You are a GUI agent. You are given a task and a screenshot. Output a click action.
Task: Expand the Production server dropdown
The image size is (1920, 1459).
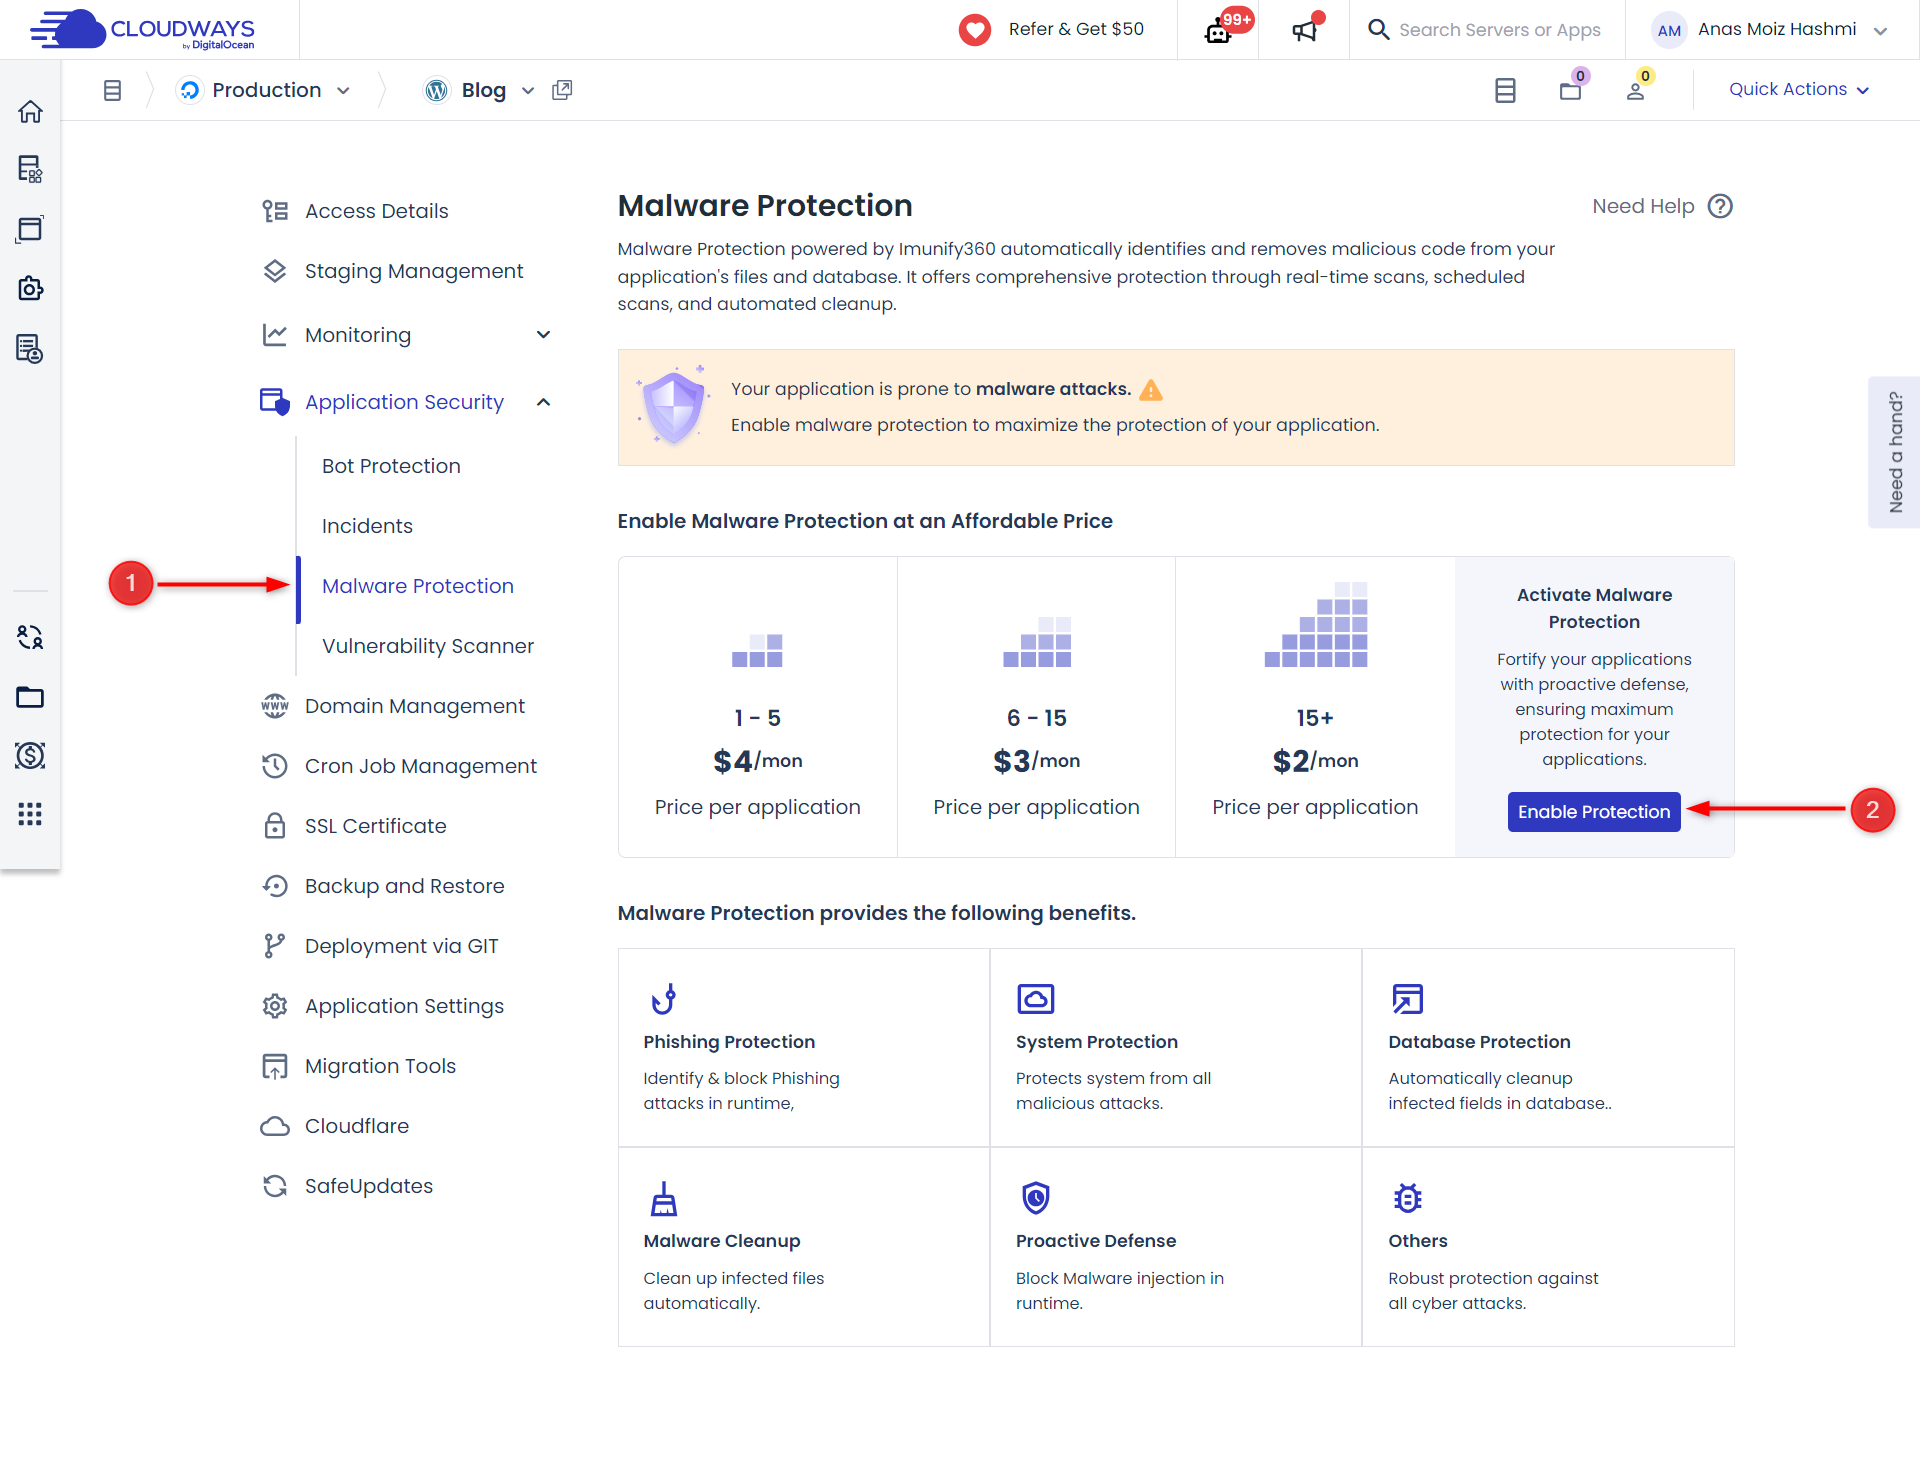click(x=343, y=90)
